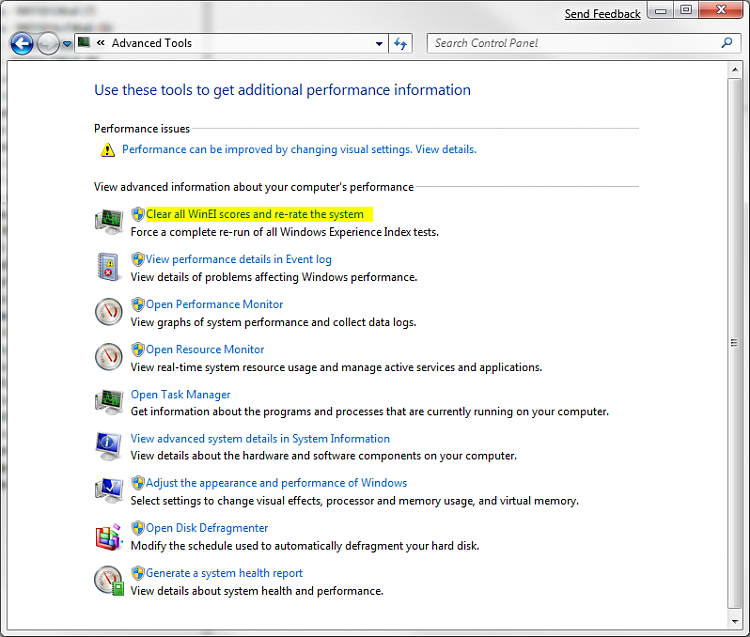Click the yellow warning icon under Performance issues

click(x=108, y=150)
